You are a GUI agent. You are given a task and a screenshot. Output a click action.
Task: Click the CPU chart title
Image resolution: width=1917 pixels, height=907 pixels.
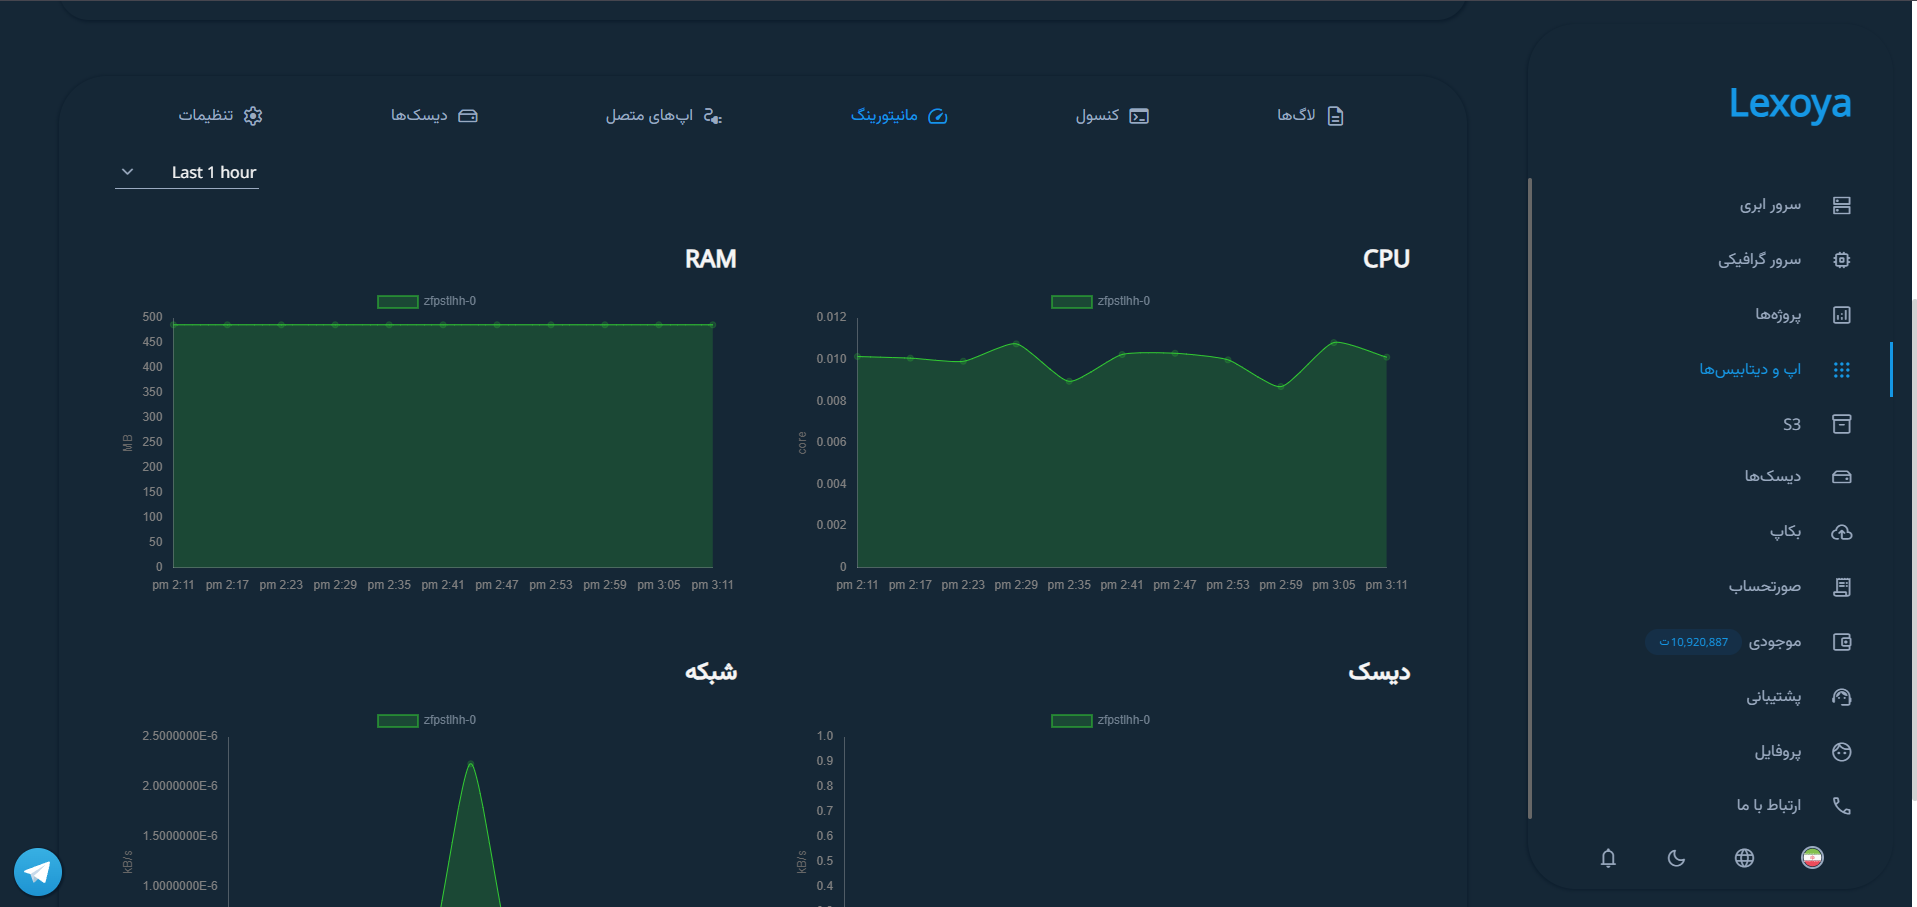pyautogui.click(x=1386, y=259)
